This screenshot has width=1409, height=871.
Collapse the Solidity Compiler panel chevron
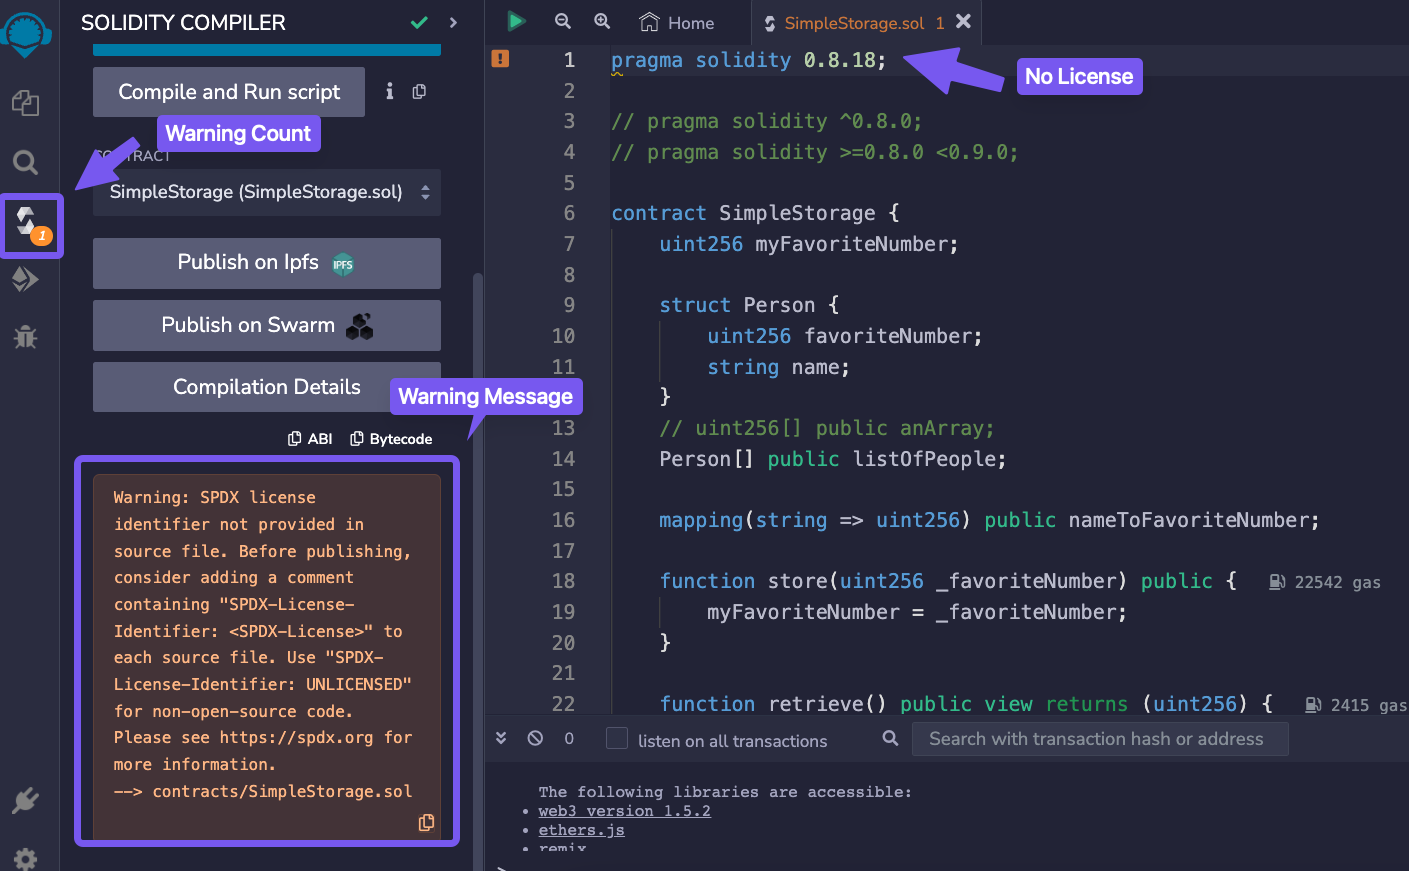[x=454, y=22]
